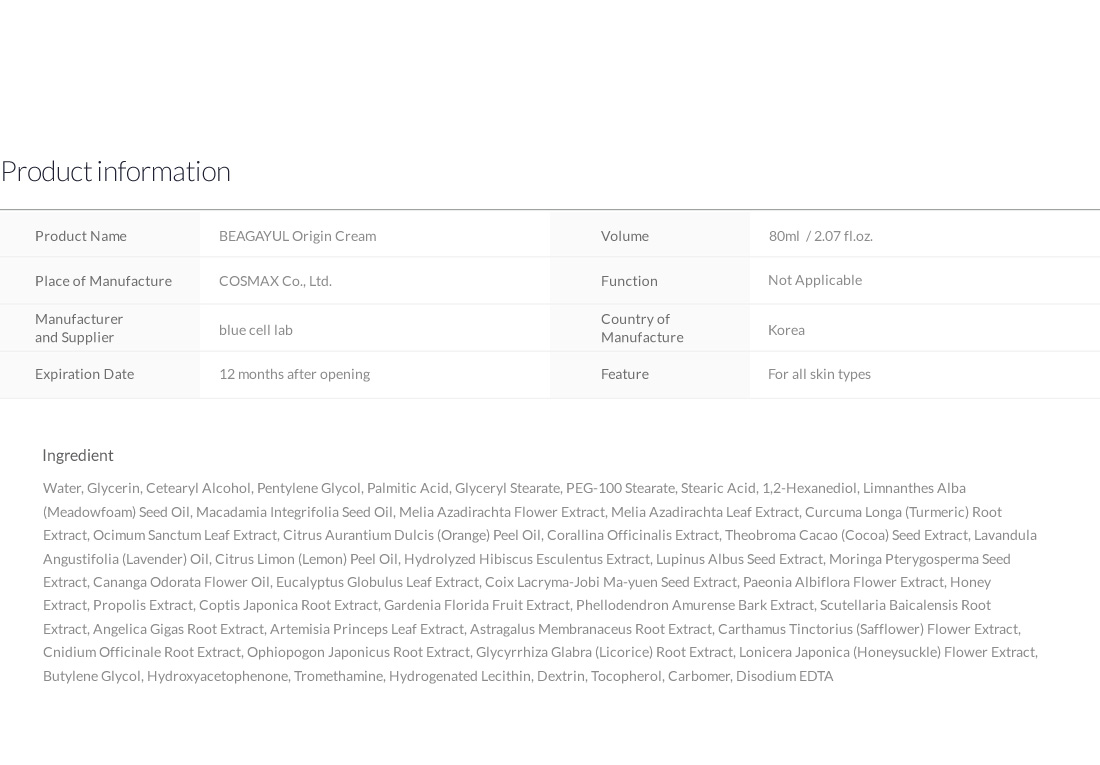Image resolution: width=1100 pixels, height=765 pixels.
Task: Select the Korea country value
Action: (786, 330)
